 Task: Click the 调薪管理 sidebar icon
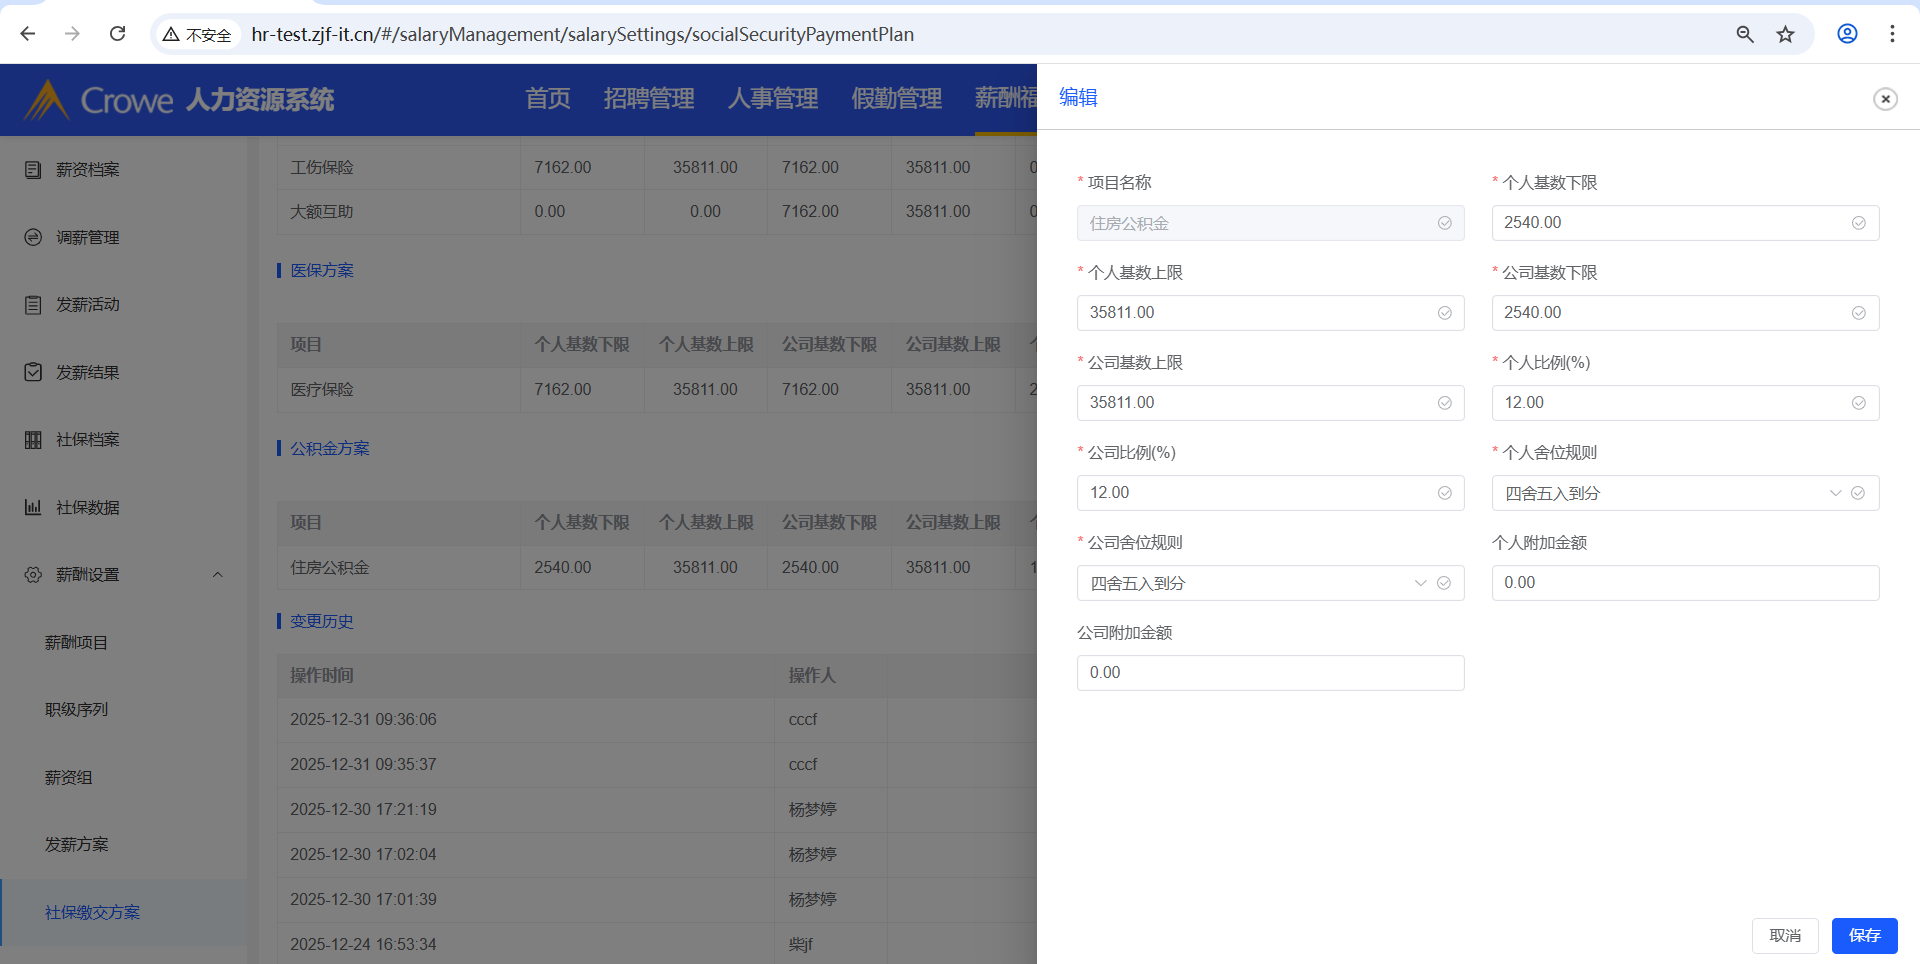[x=33, y=237]
